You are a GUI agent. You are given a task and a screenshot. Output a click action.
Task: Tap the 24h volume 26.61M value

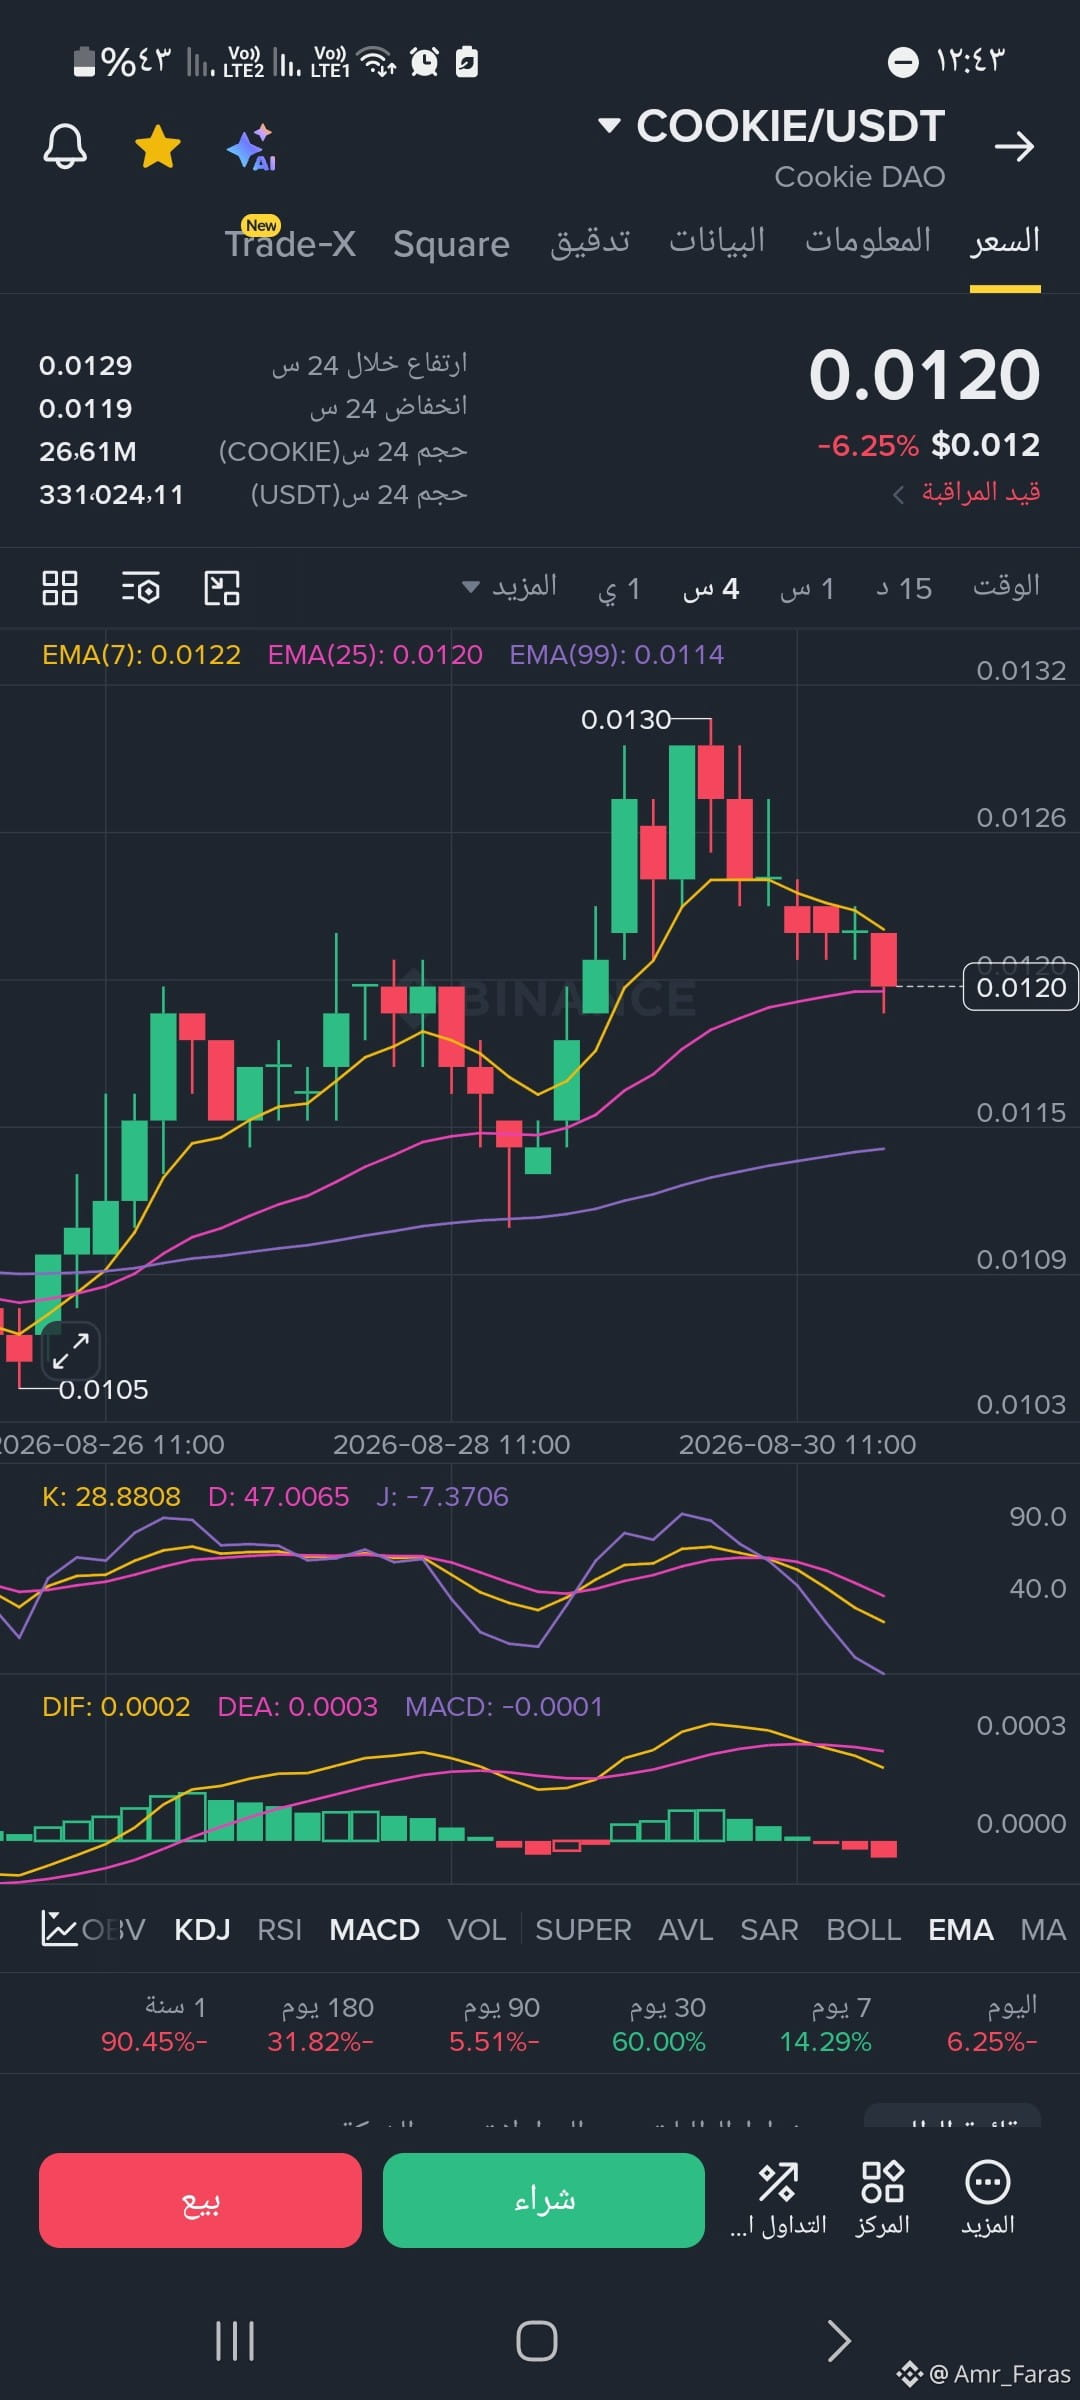(x=88, y=452)
